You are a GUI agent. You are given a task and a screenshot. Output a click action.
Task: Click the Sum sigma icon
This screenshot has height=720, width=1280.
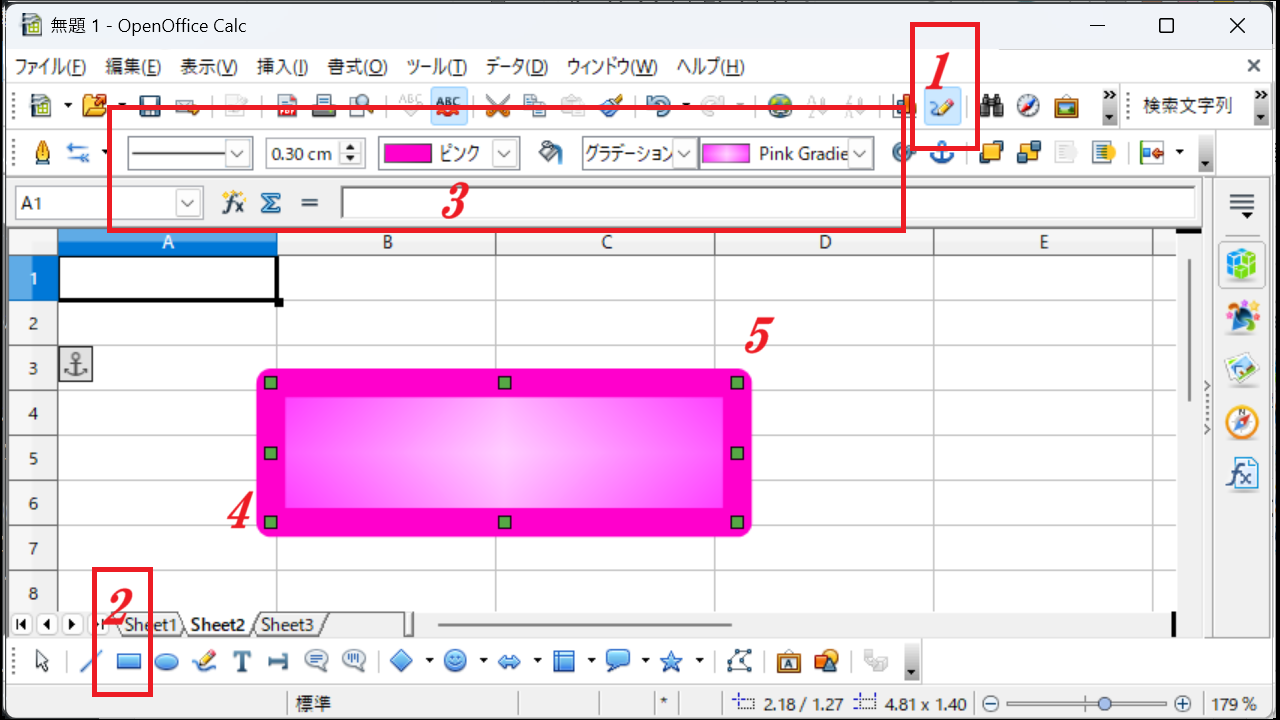pyautogui.click(x=270, y=203)
